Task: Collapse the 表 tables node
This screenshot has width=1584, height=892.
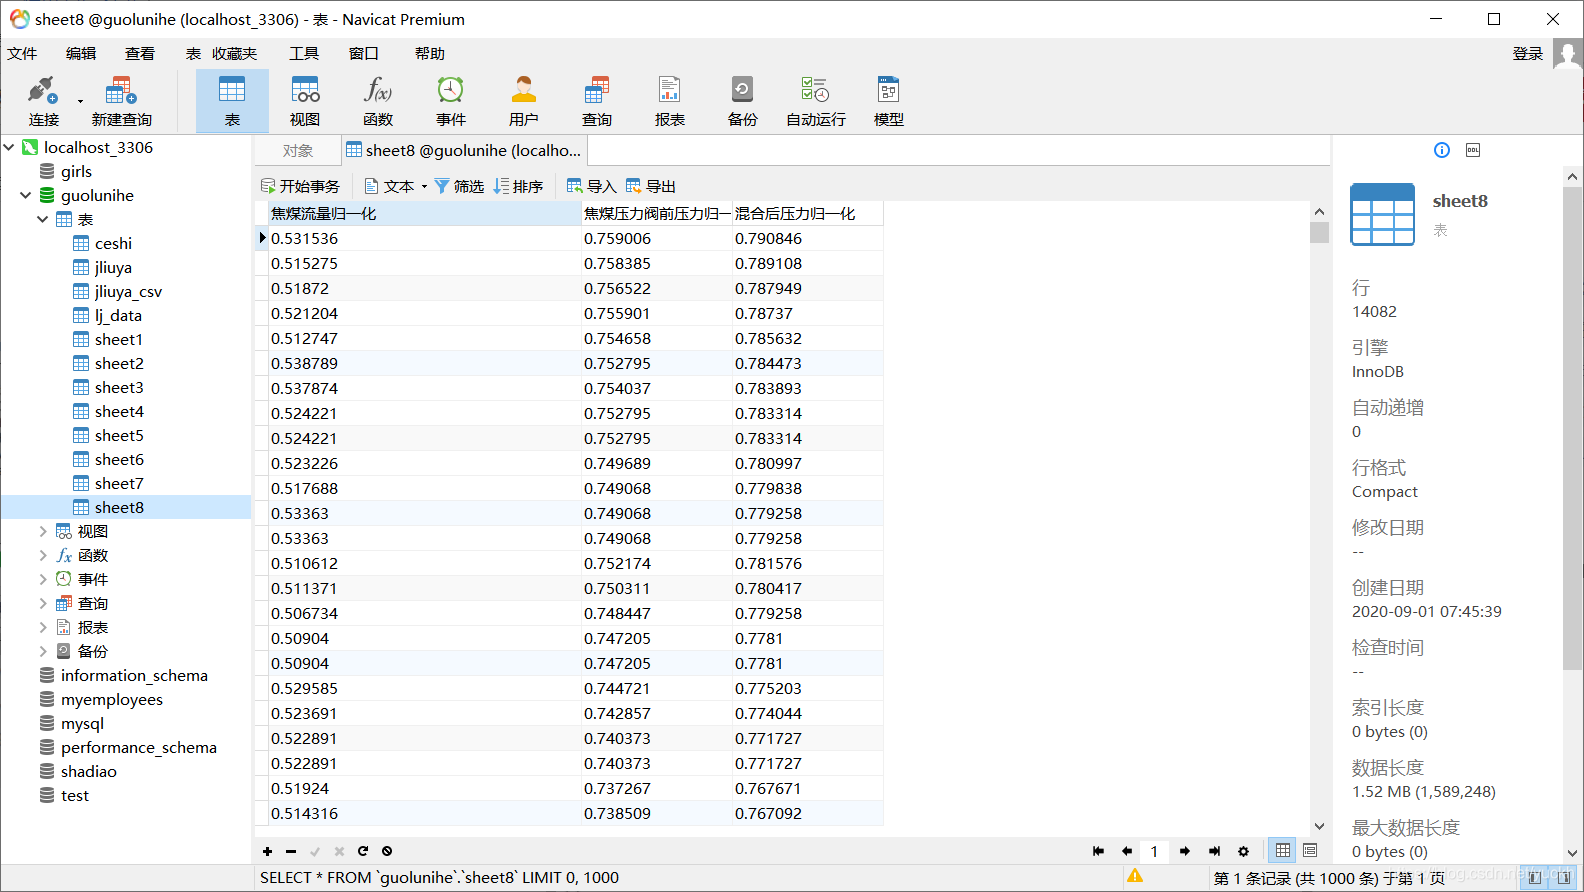Action: (x=43, y=219)
